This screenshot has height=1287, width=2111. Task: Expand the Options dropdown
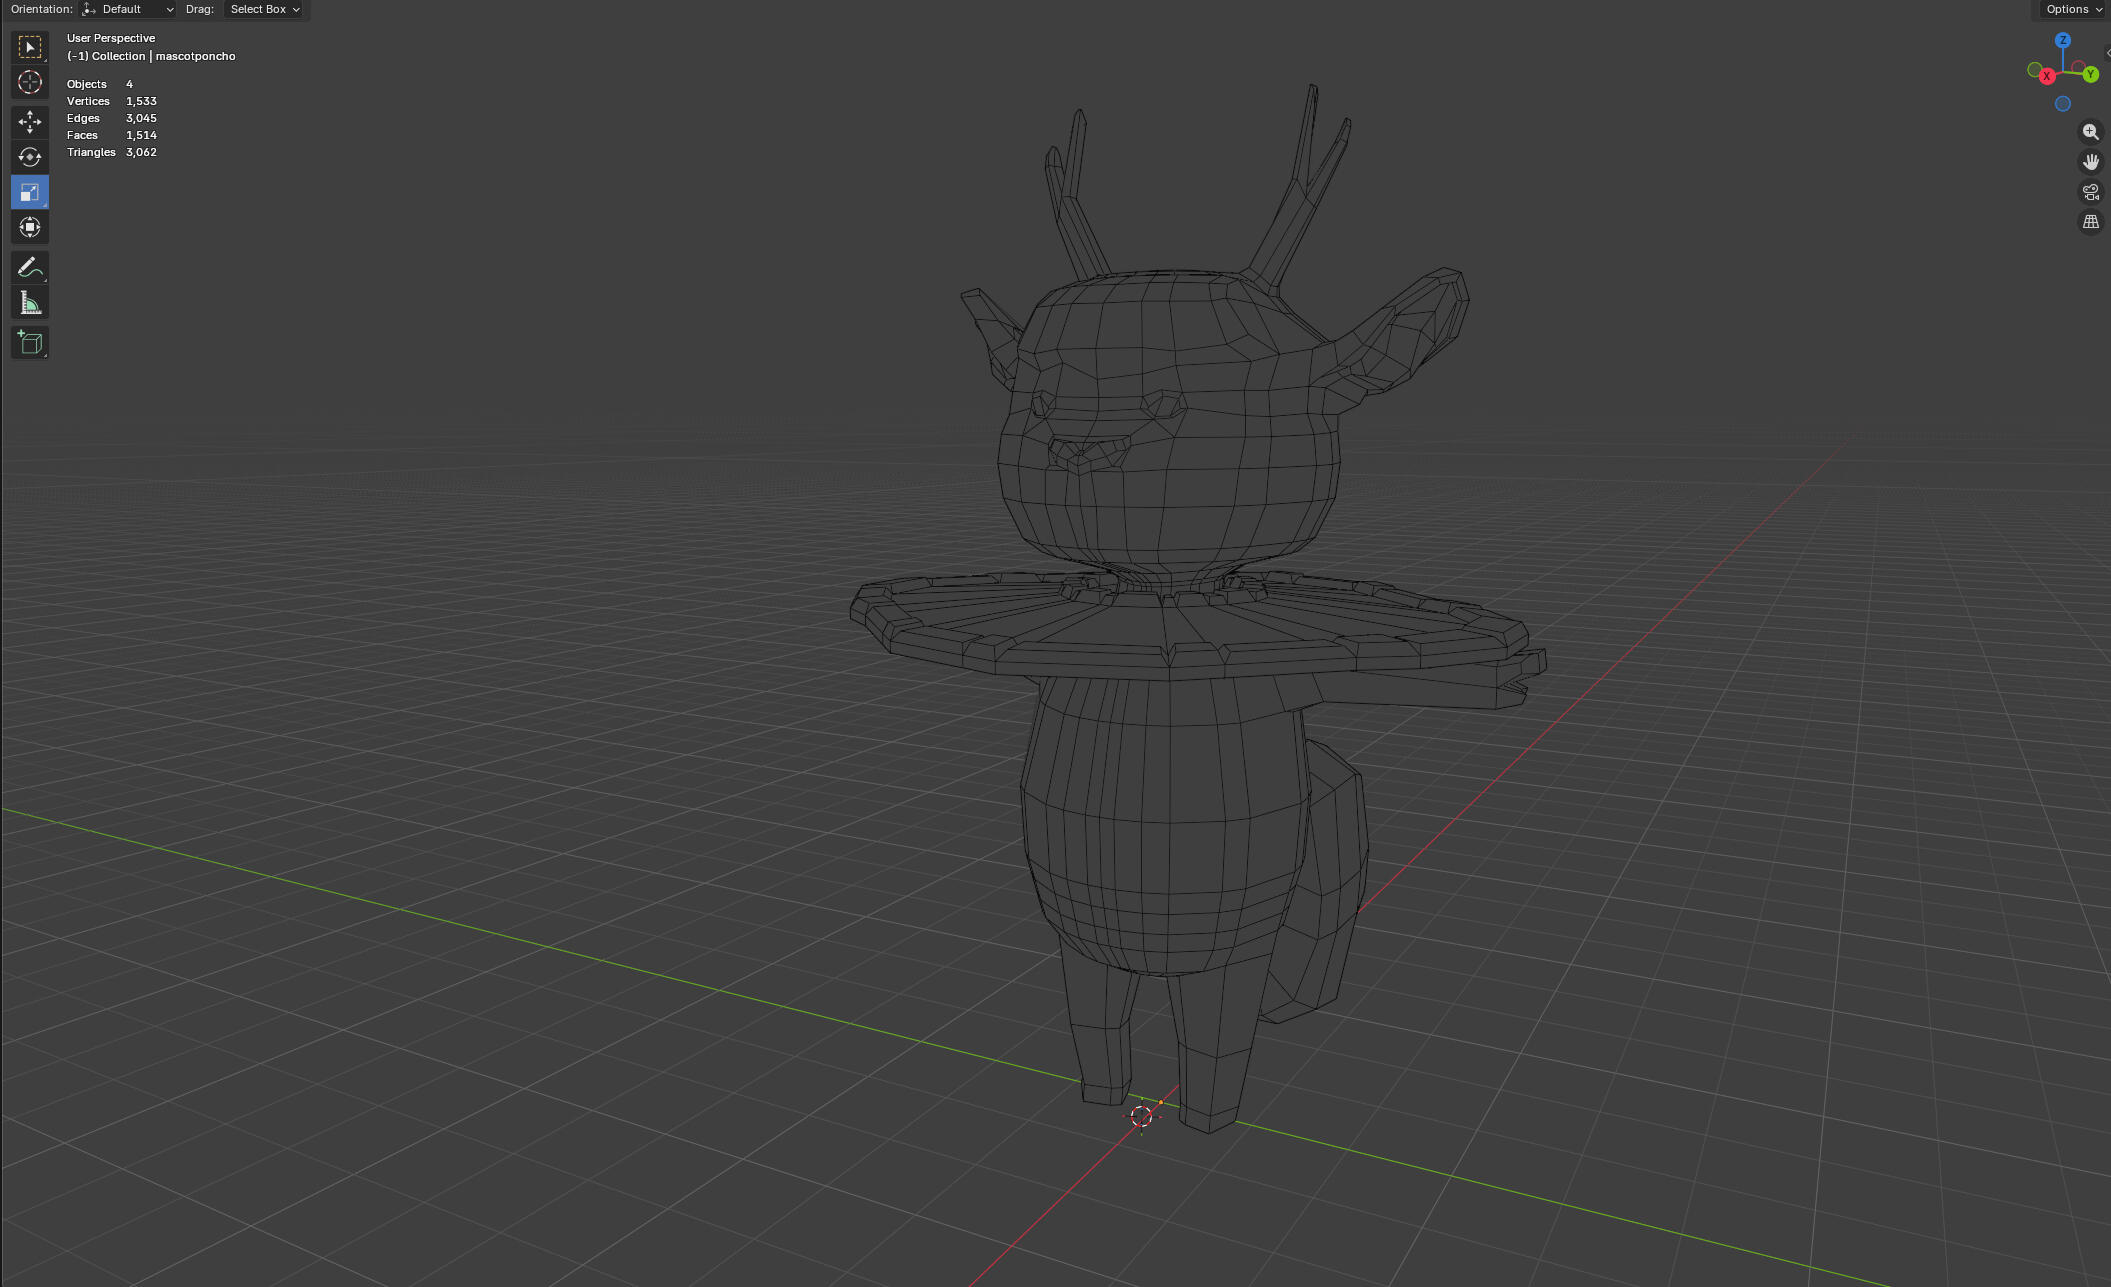tap(2073, 9)
